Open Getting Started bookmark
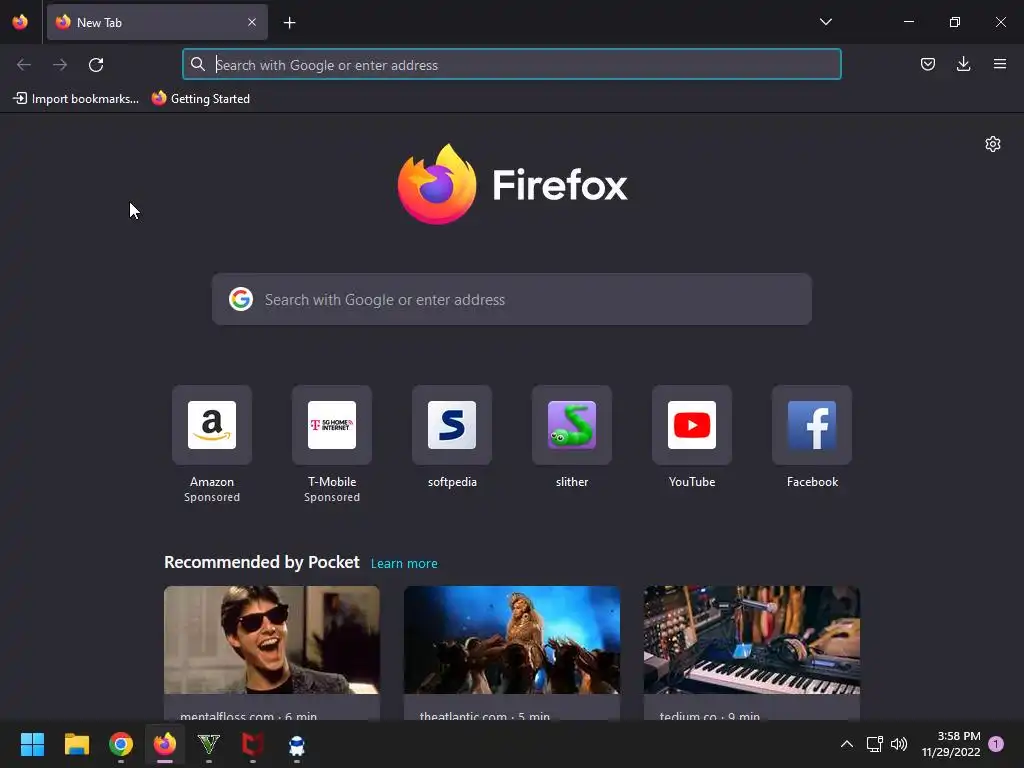This screenshot has height=768, width=1024. pos(201,99)
